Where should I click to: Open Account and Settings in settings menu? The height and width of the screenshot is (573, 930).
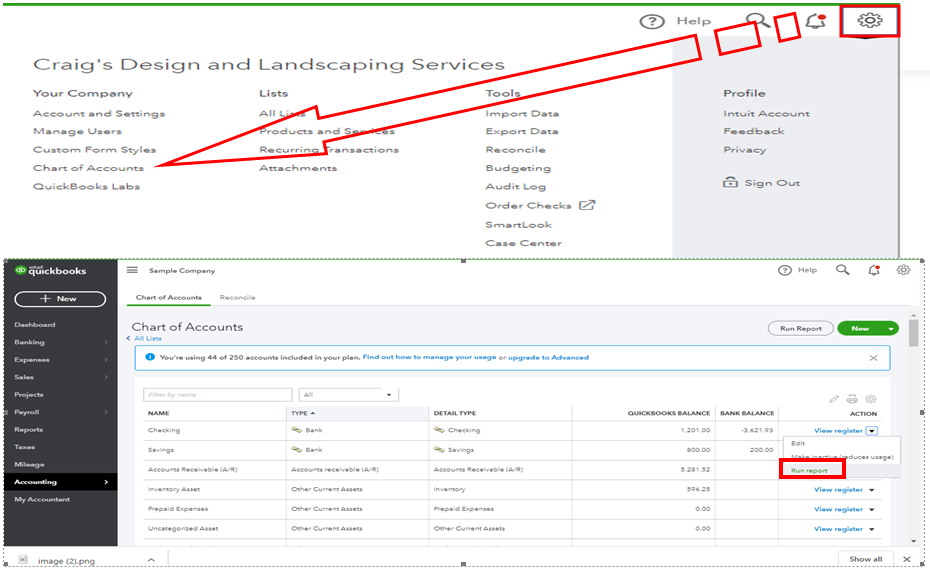(x=99, y=113)
